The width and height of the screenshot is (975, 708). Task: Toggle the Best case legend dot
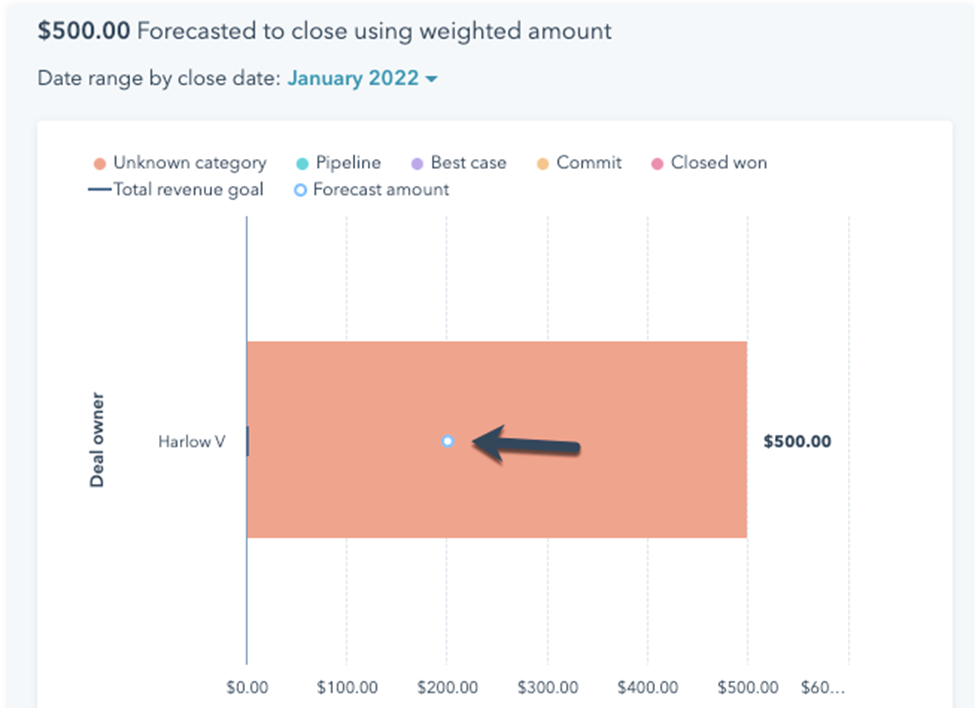pos(417,163)
